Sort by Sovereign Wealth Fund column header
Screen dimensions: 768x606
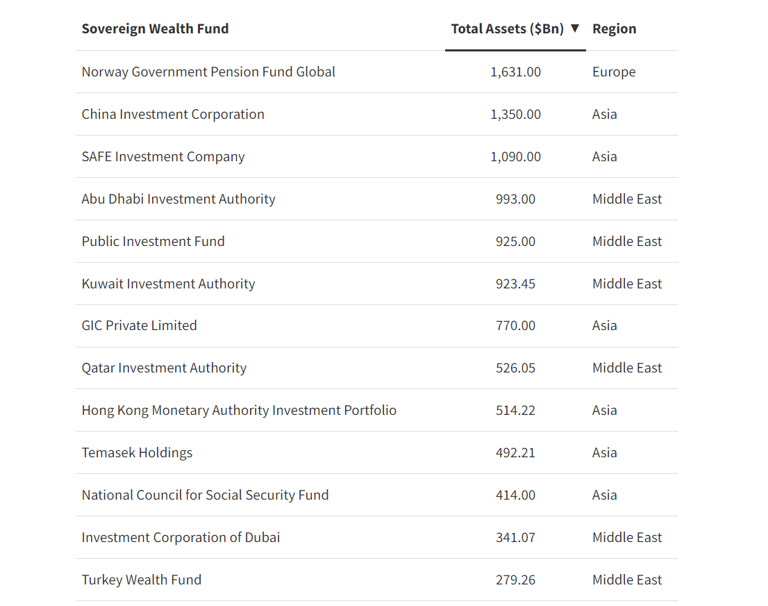point(155,29)
